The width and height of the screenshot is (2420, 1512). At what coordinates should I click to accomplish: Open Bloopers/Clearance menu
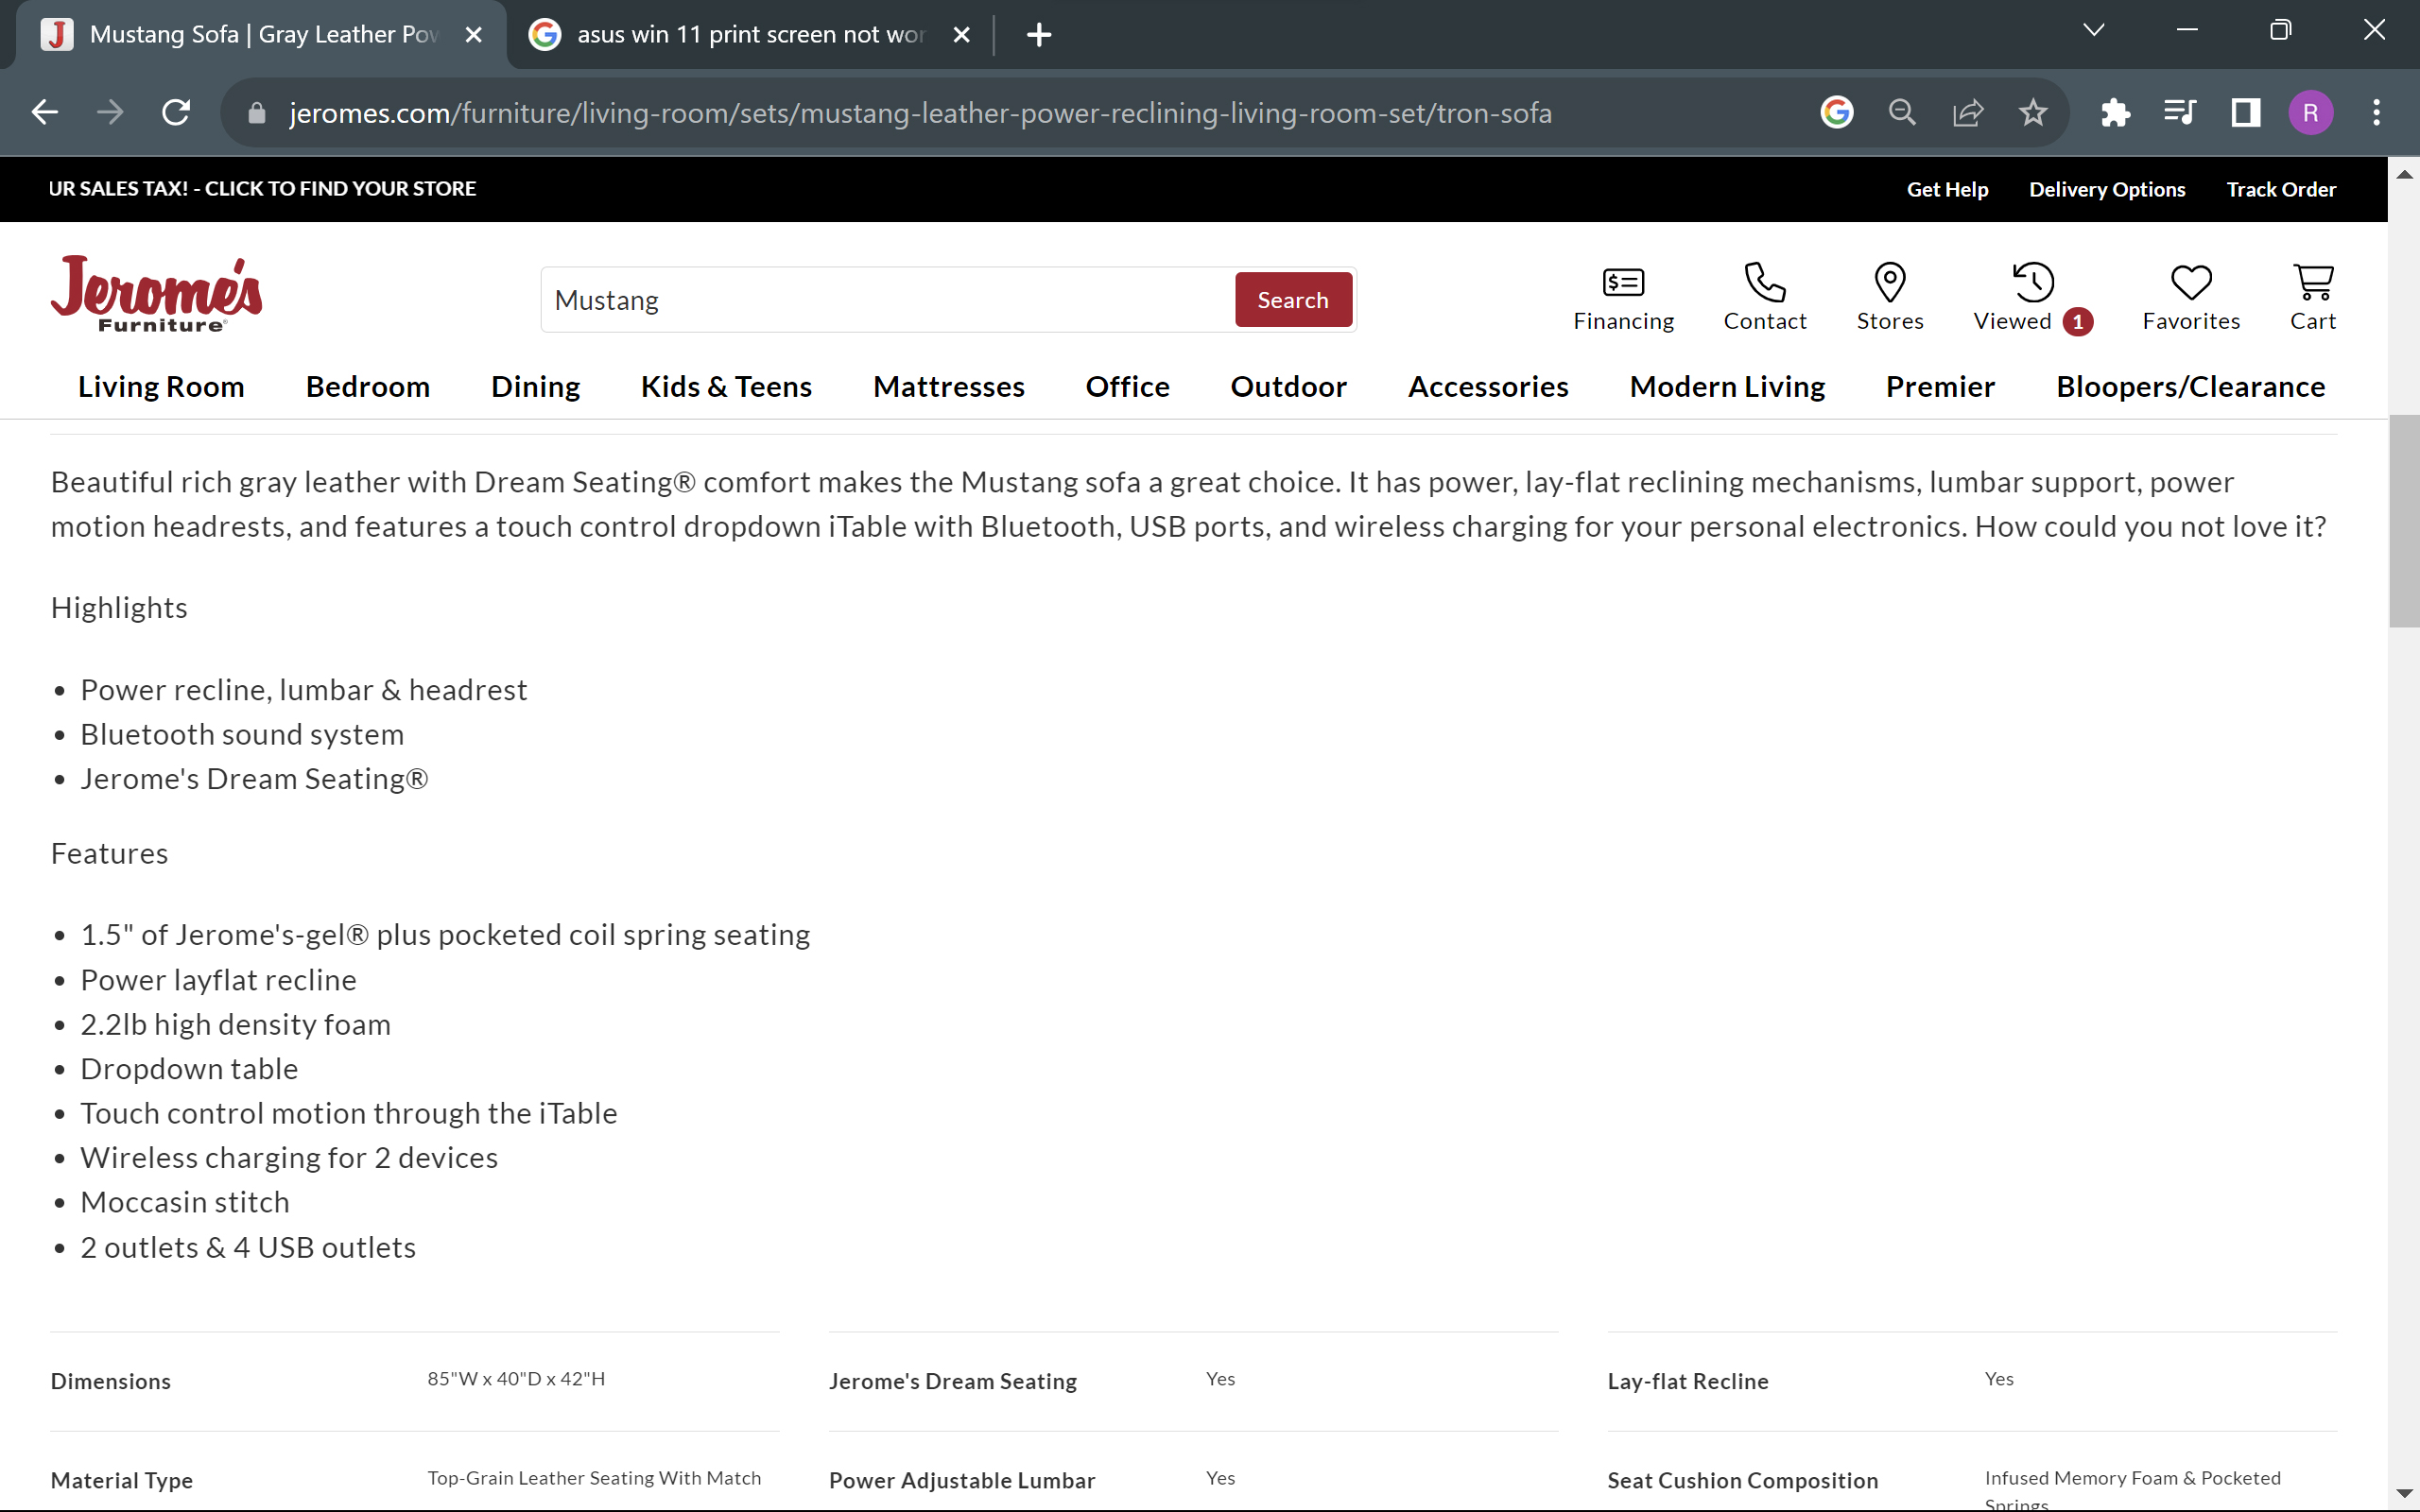coord(2190,387)
